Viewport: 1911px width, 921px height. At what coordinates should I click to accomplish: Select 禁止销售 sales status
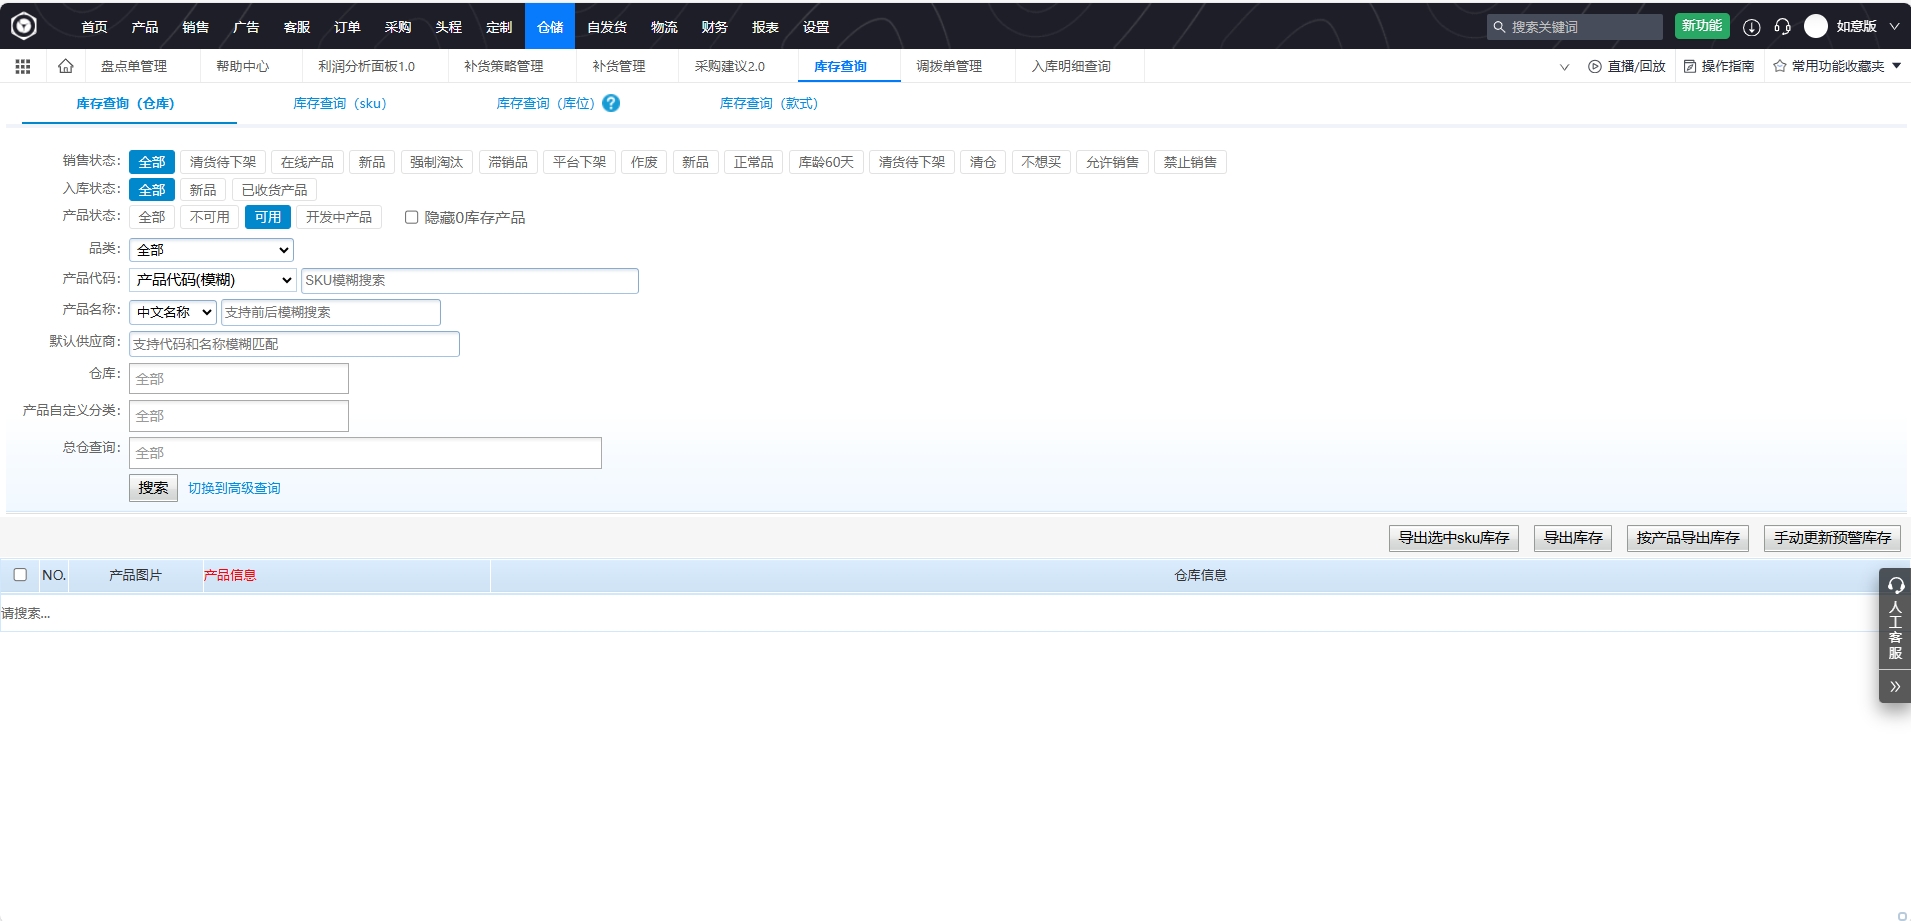click(x=1190, y=162)
